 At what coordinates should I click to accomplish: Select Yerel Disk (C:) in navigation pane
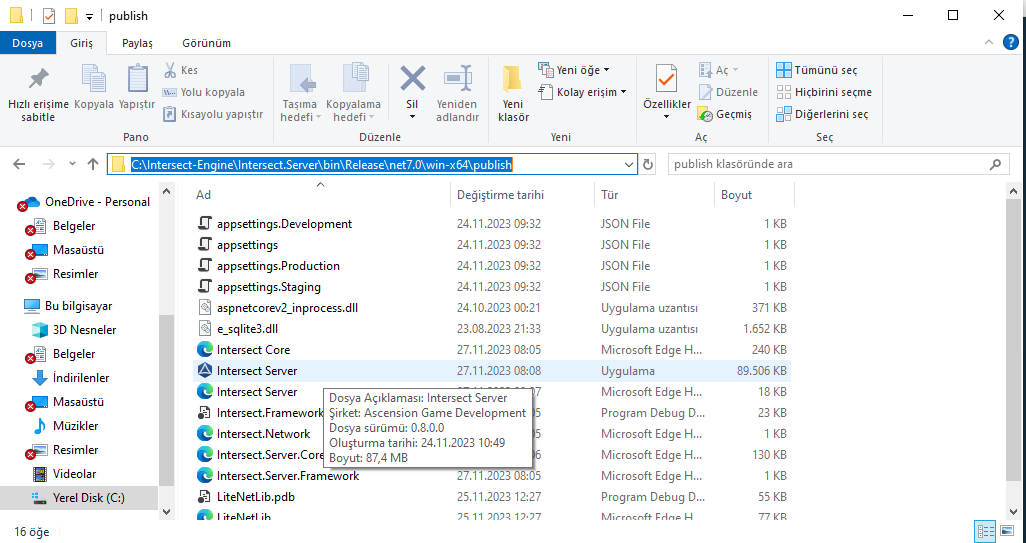[x=88, y=497]
